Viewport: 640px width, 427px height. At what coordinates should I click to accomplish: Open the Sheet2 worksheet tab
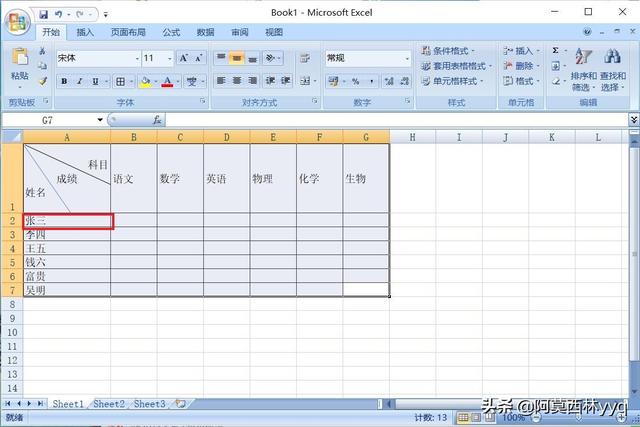pos(109,404)
